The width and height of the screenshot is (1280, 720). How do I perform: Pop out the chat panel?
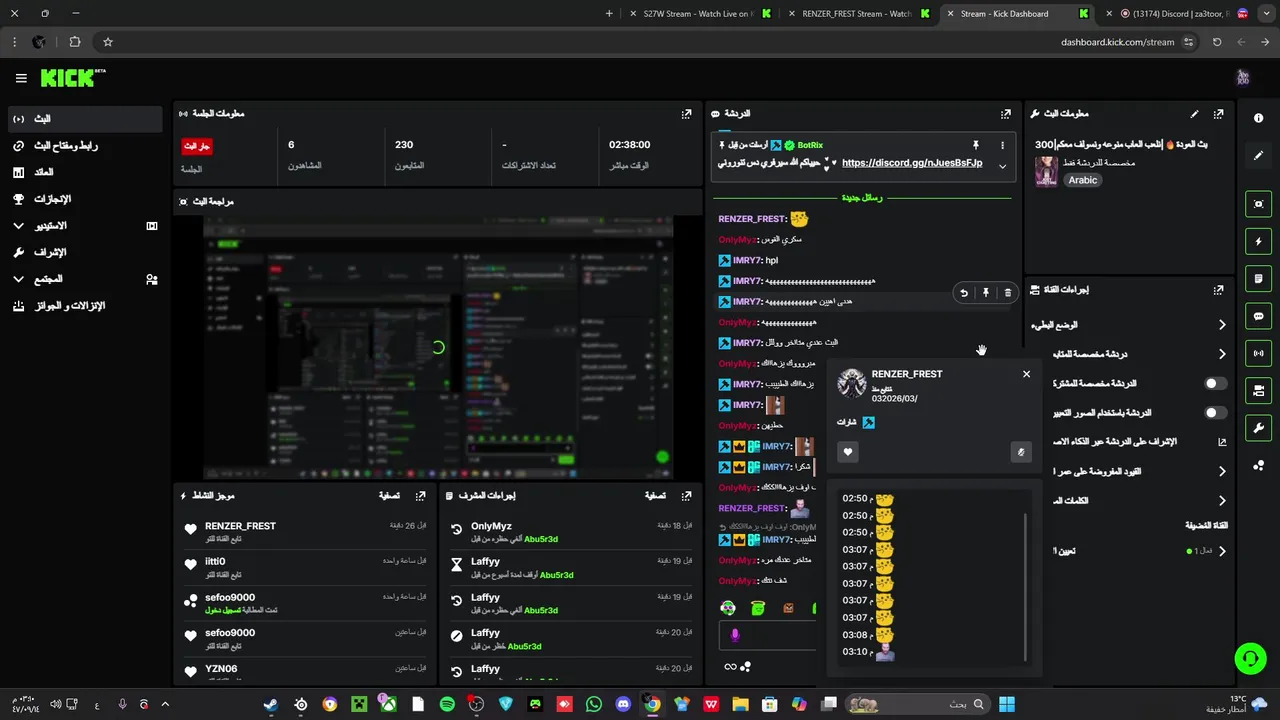pos(1006,114)
